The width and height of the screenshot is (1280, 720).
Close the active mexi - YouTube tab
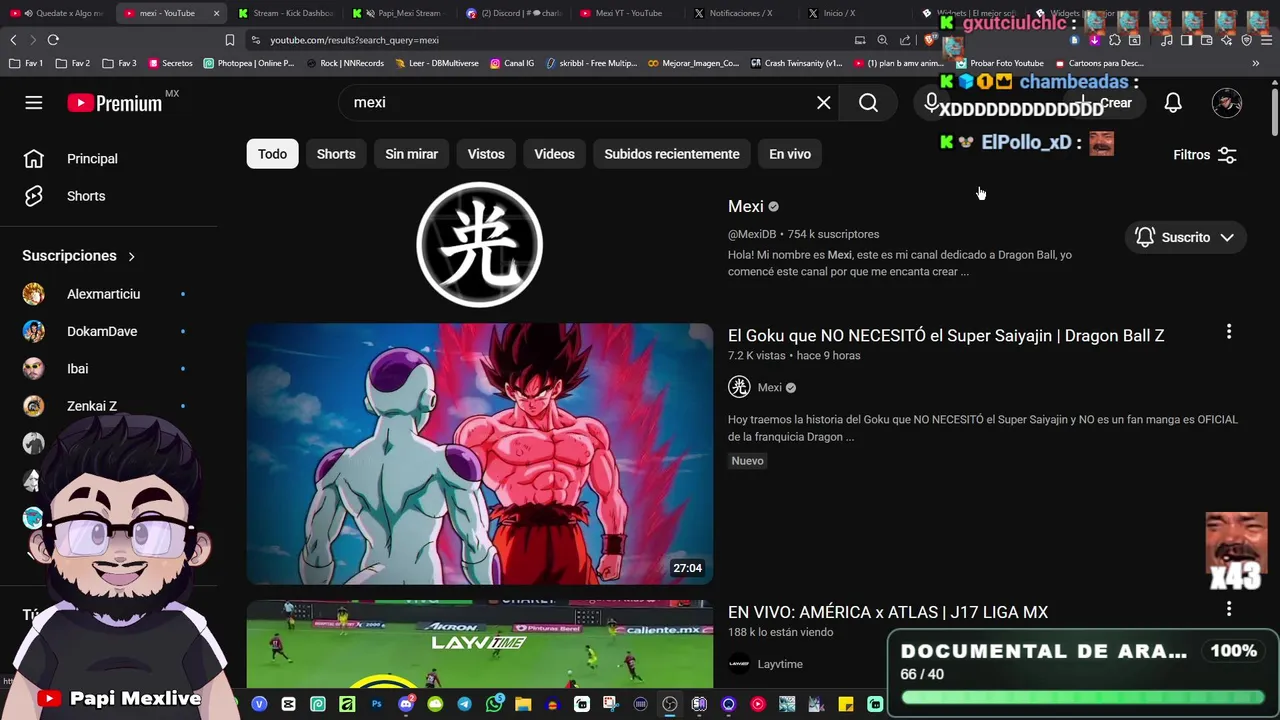216,13
